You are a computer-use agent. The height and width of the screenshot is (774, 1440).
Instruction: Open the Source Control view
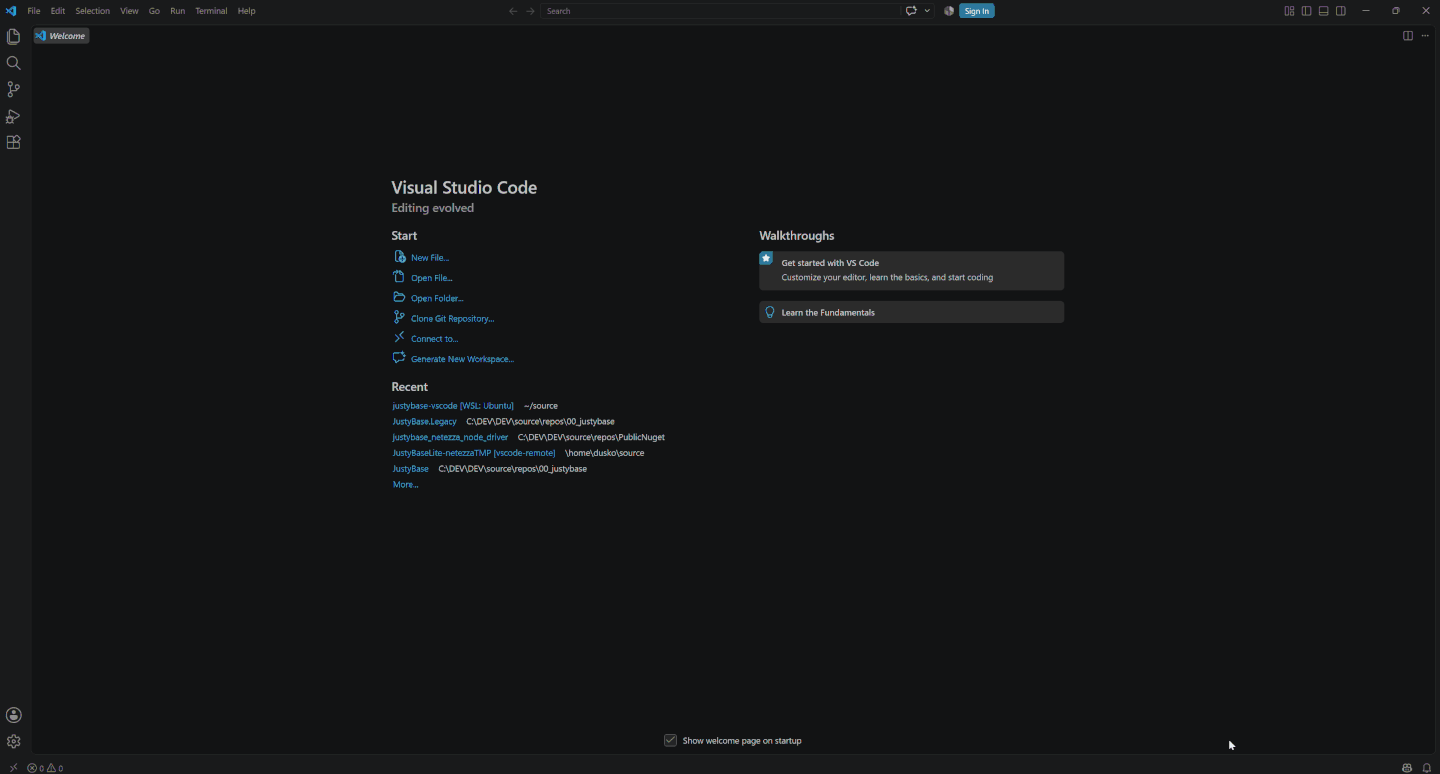[x=13, y=90]
